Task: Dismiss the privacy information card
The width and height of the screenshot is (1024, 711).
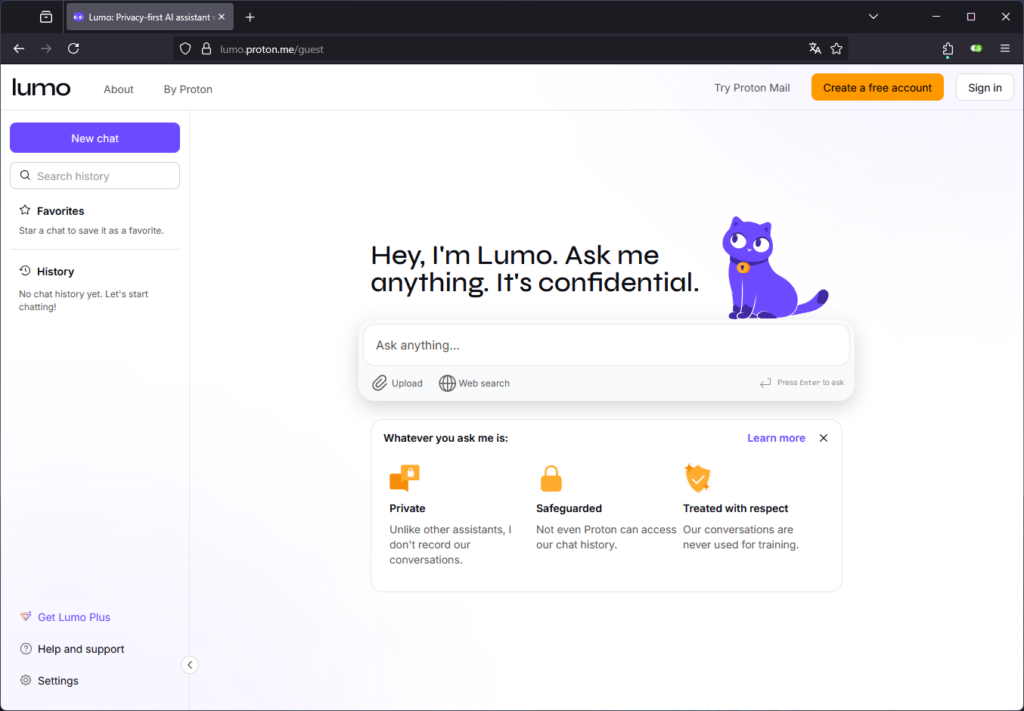Action: coord(824,438)
